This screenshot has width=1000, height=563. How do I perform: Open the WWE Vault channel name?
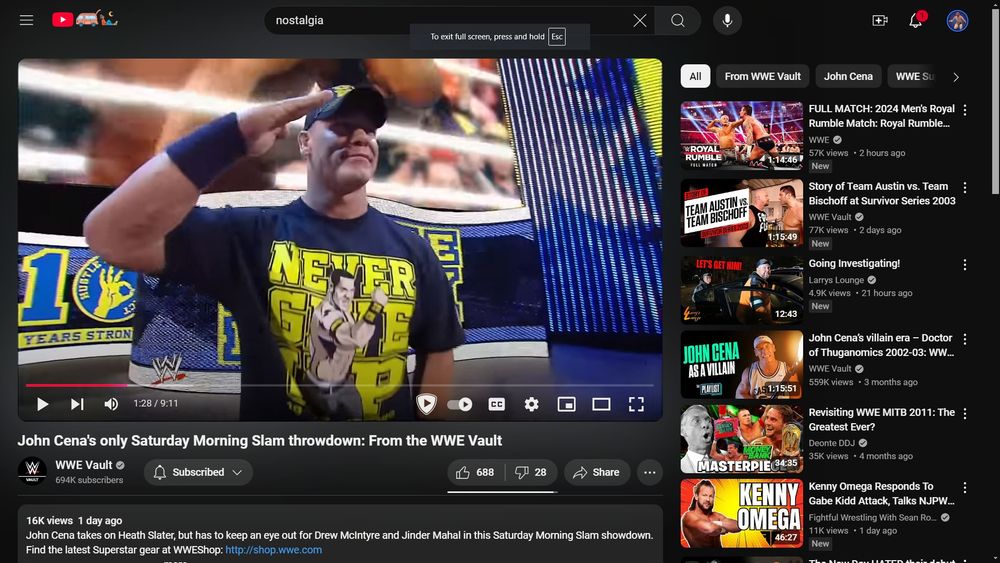coord(84,465)
